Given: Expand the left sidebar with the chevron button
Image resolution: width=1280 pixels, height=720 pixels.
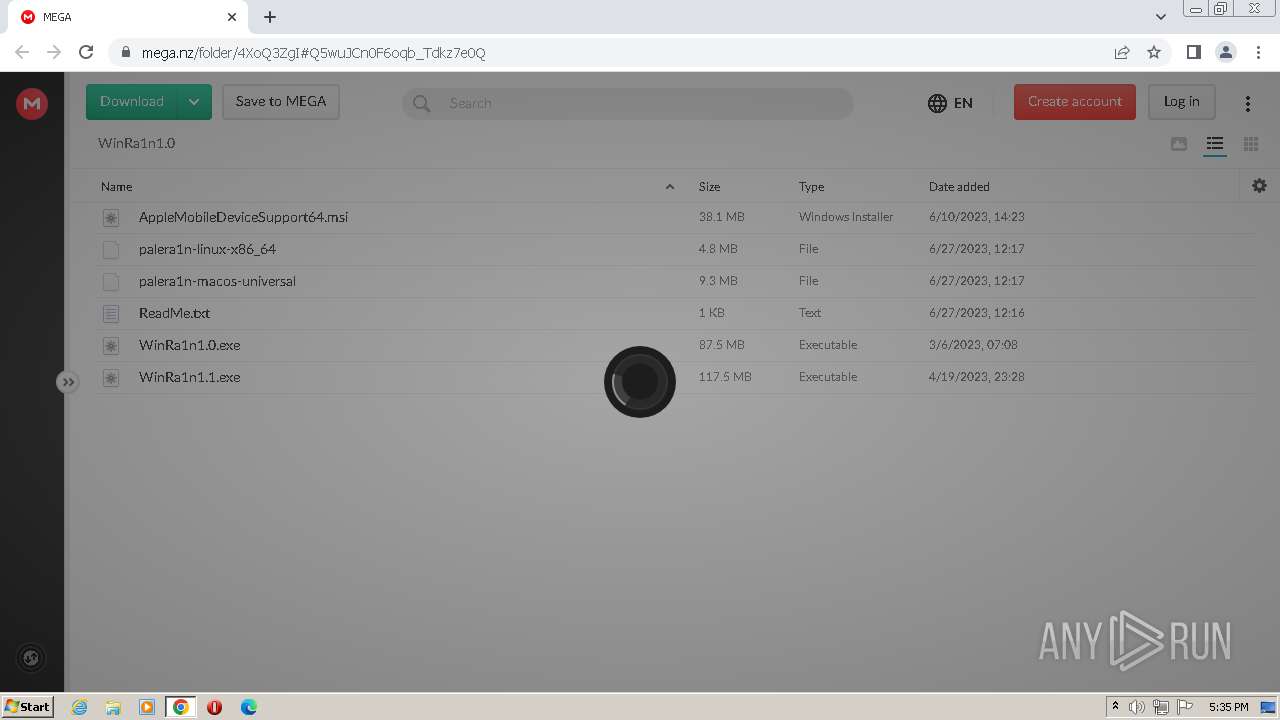Looking at the screenshot, I should click(x=68, y=382).
